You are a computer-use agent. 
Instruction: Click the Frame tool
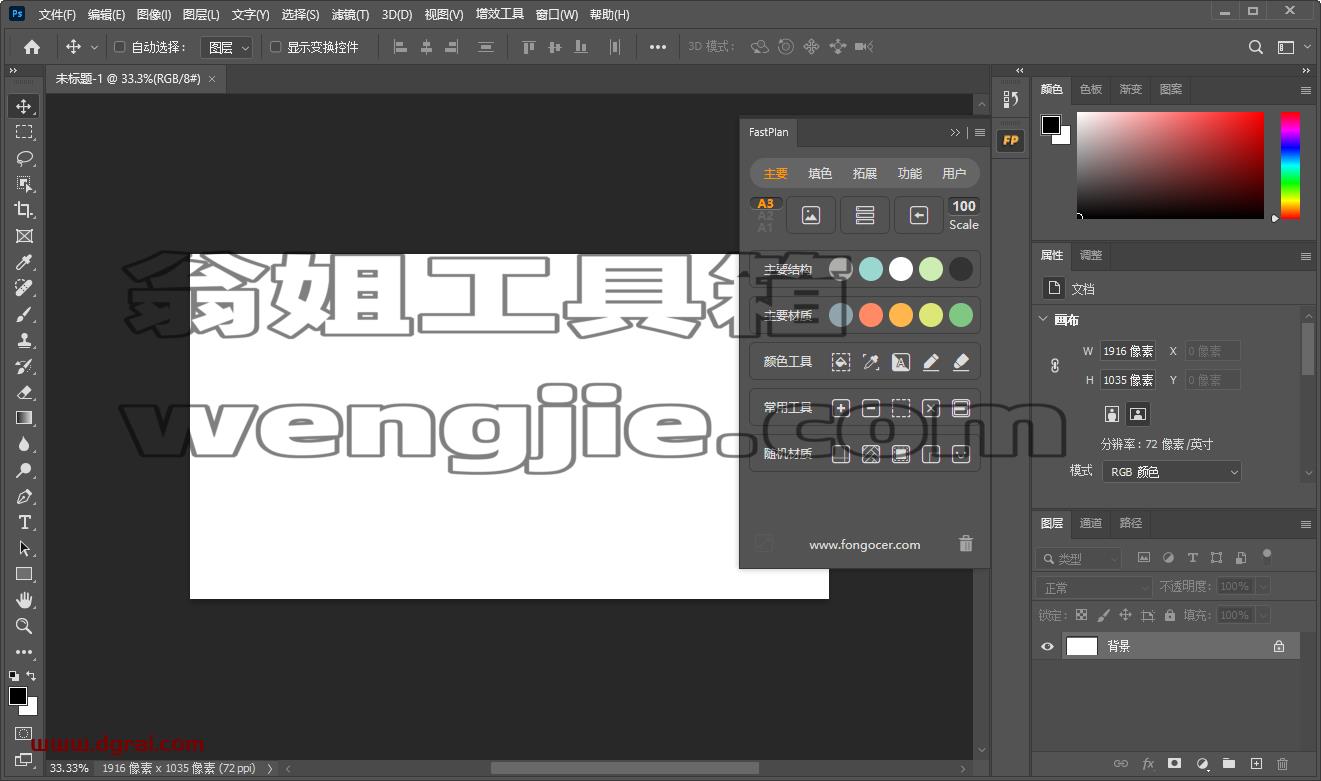(x=24, y=236)
